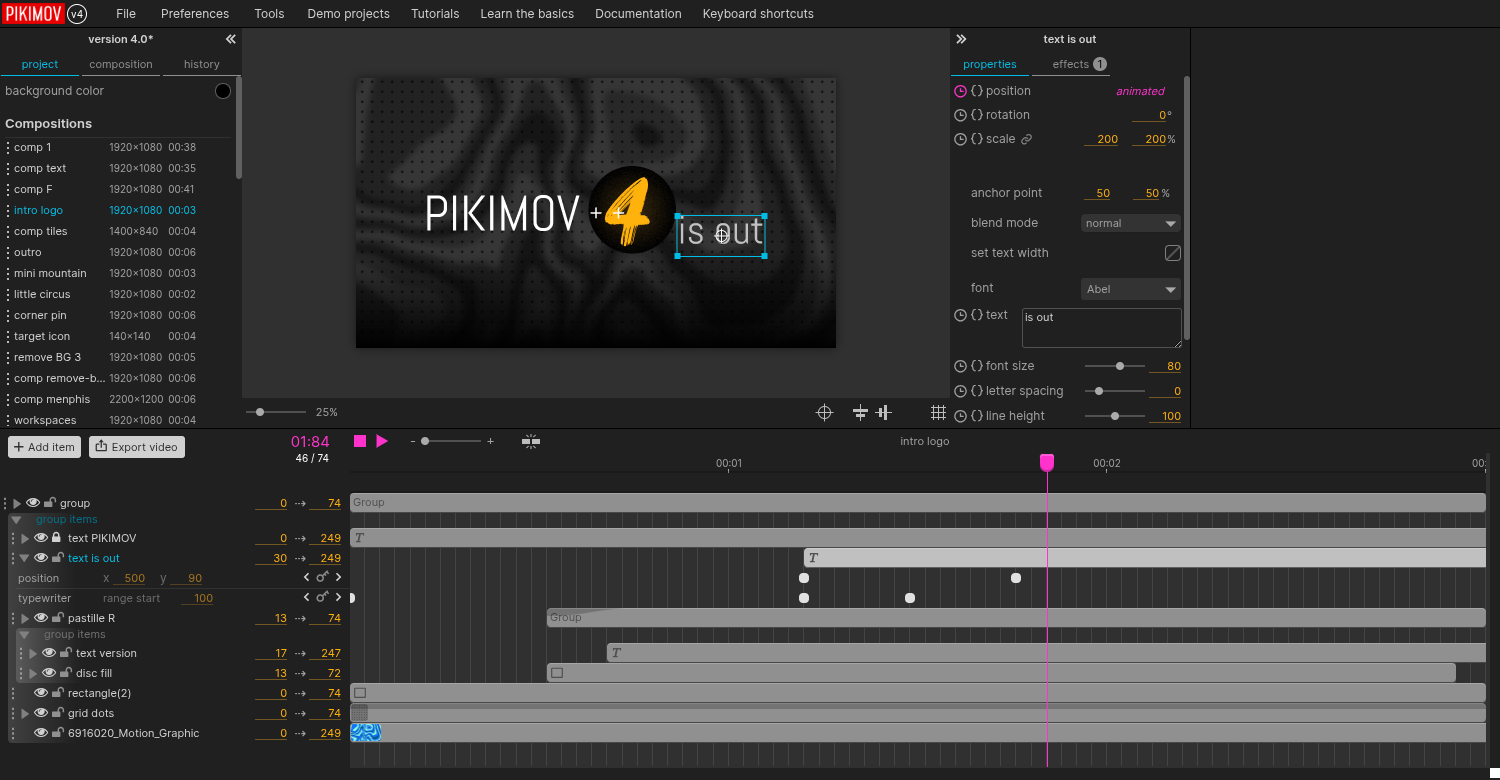Click the stopwatch icon beside scale property
Screen dimensions: 1500x780
coord(960,139)
